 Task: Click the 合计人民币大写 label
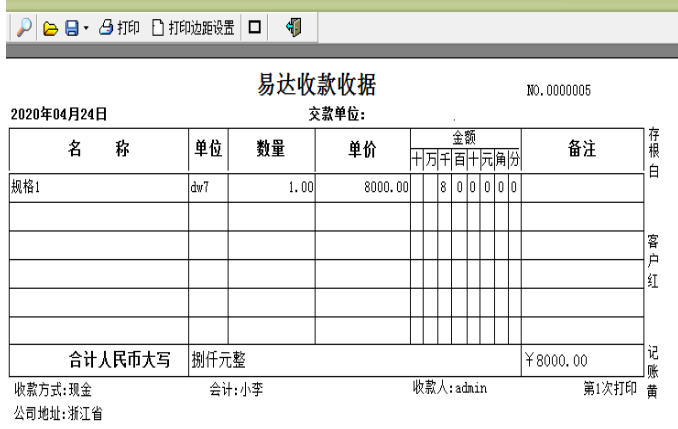coord(119,360)
